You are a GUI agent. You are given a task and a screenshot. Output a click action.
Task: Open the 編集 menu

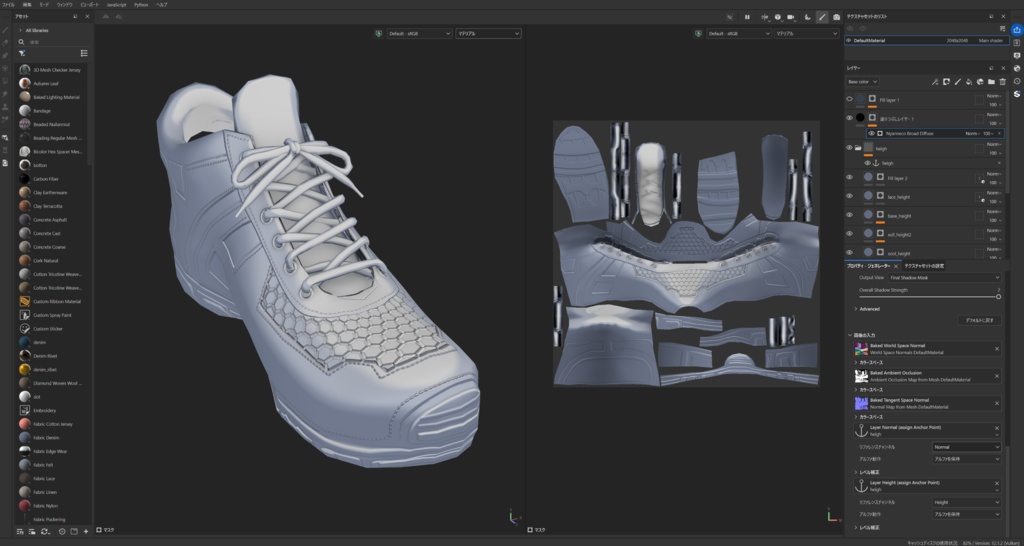(27, 5)
